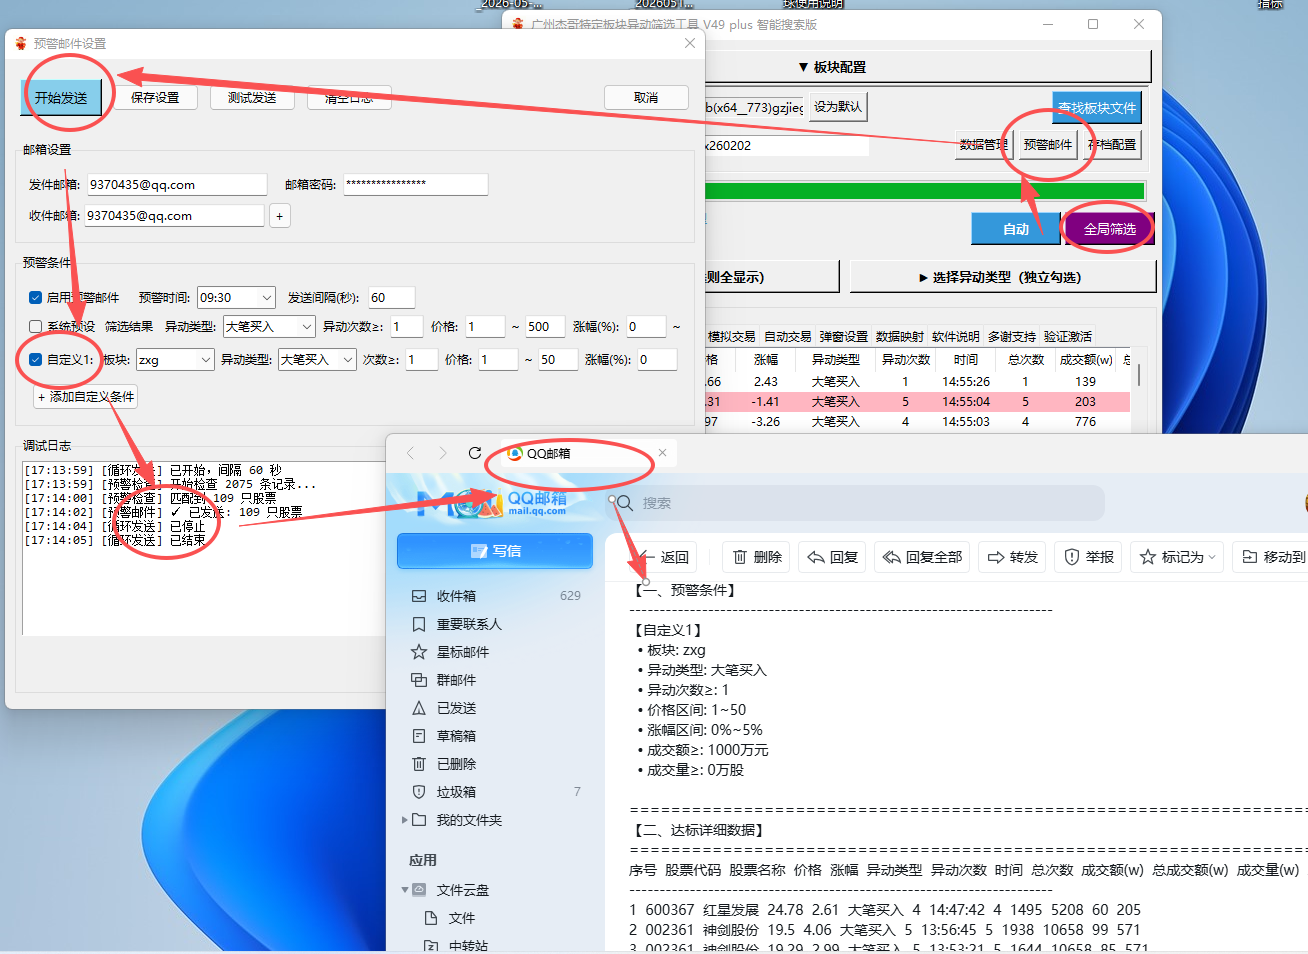Click the purple 全局筛选 button
Viewport: 1308px width, 954px height.
pos(1109,229)
